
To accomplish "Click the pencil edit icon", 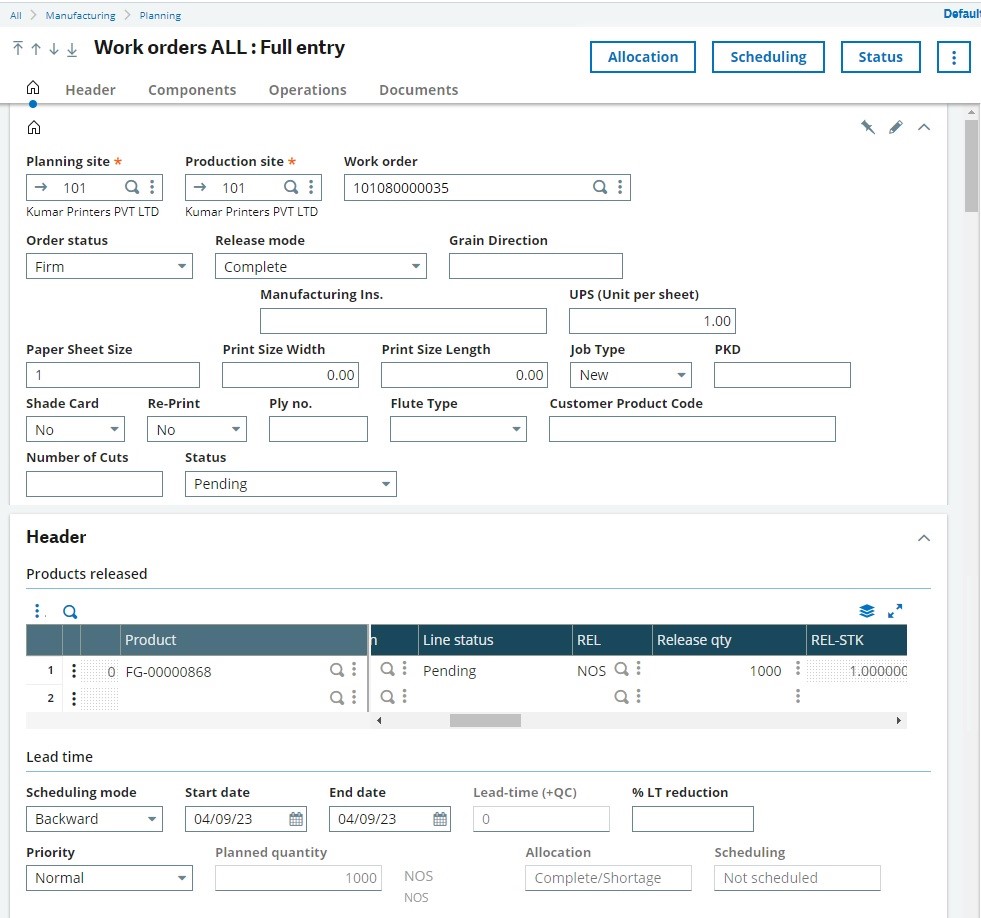I will point(896,127).
